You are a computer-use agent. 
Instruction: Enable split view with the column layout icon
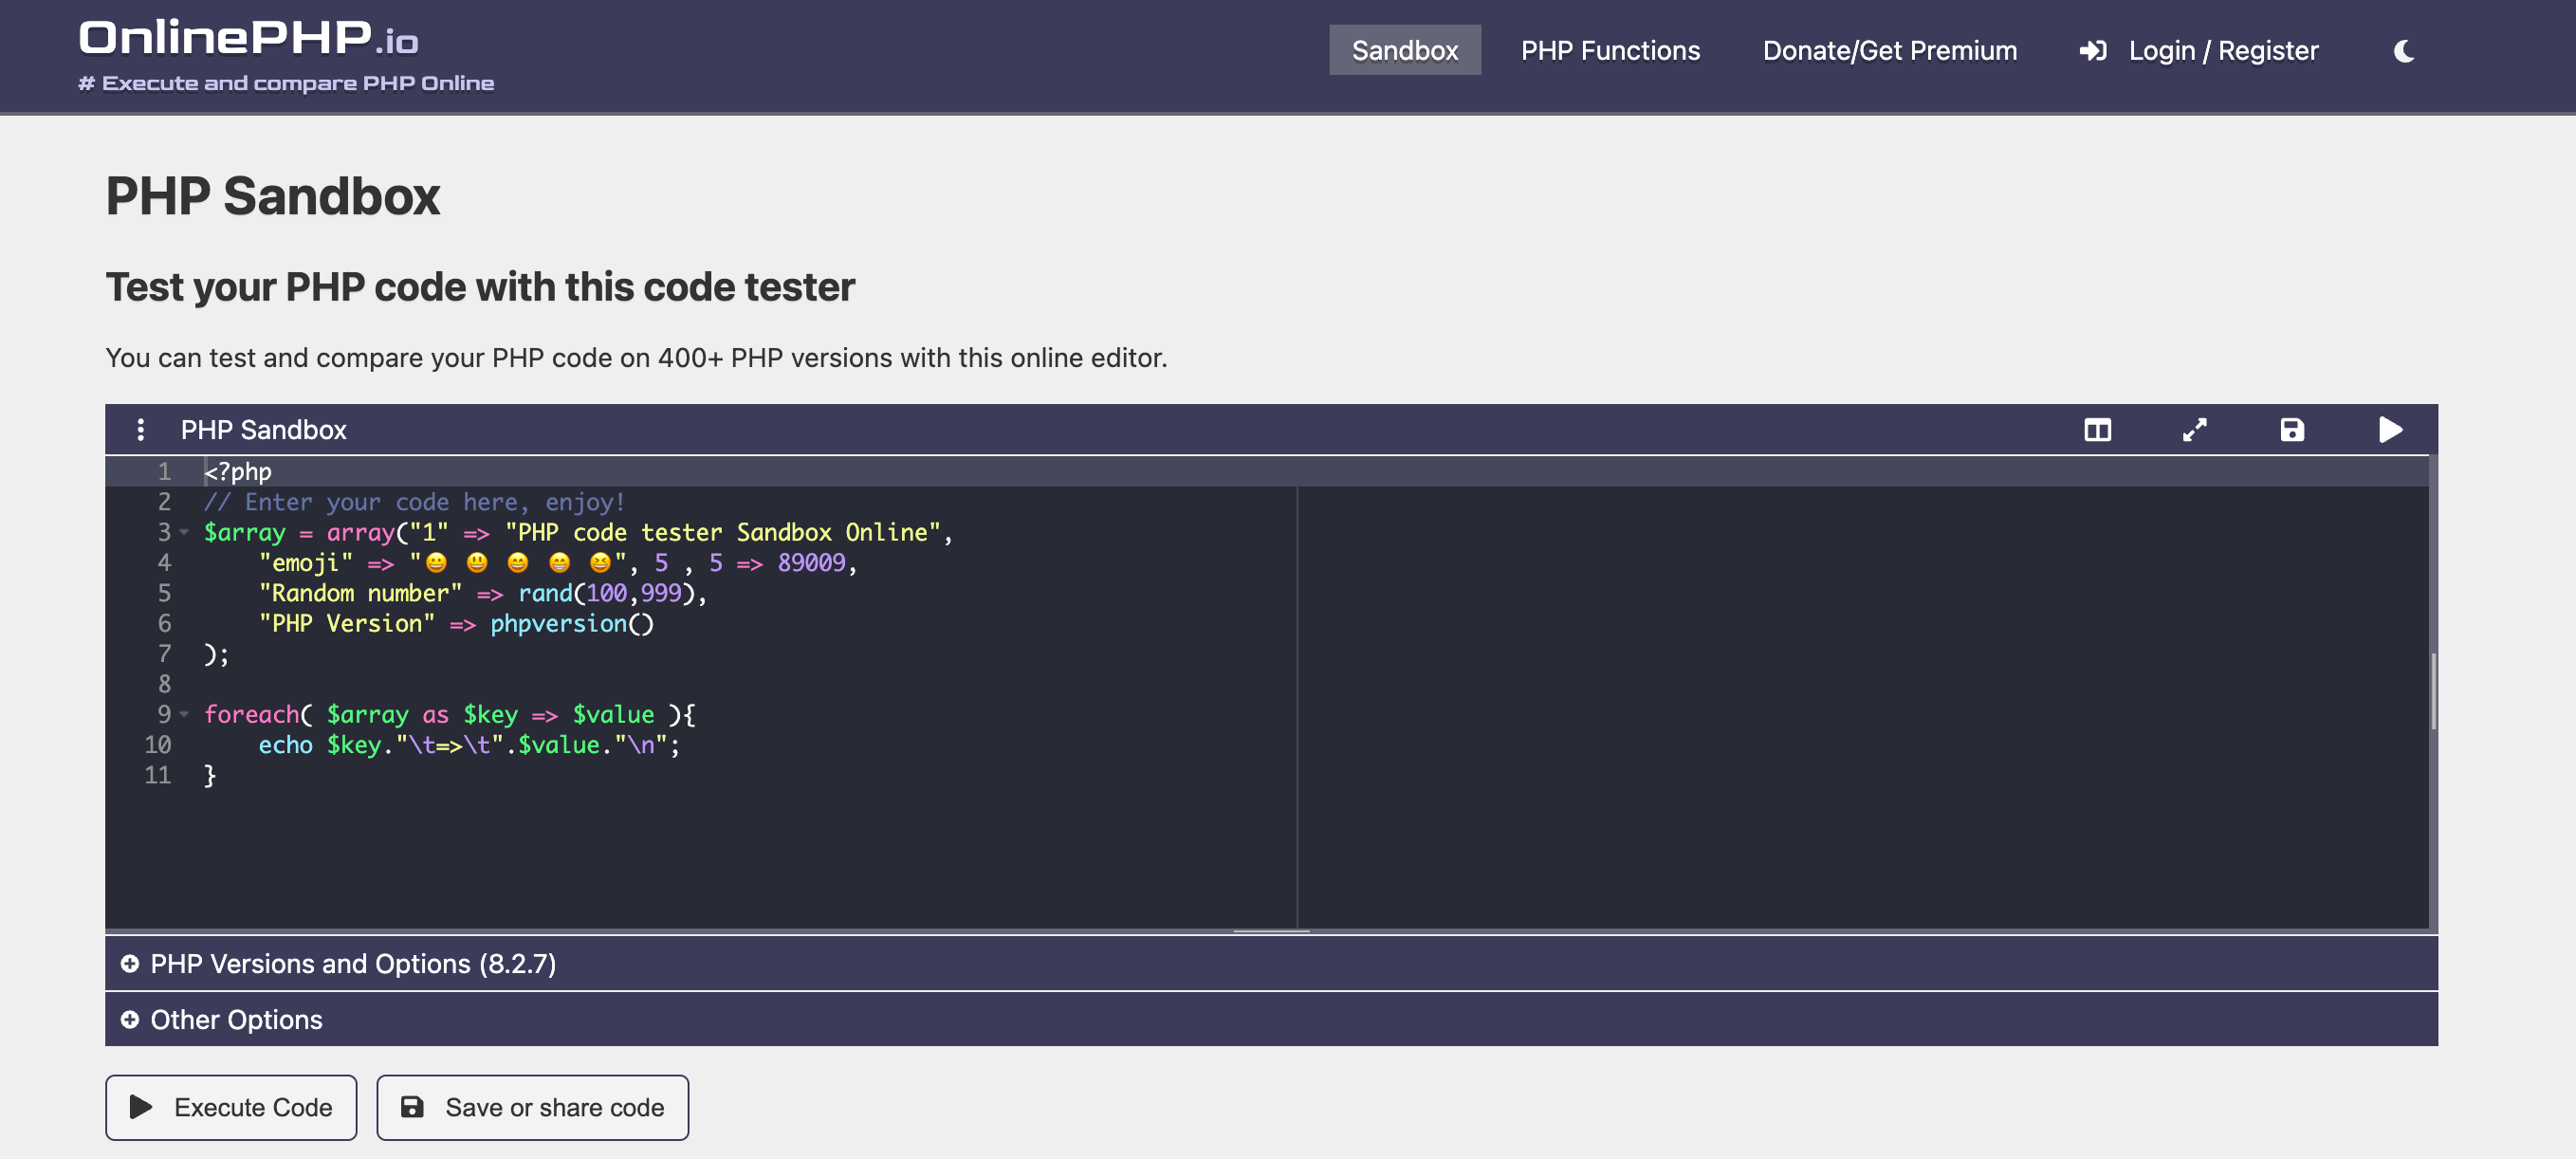(x=2097, y=429)
